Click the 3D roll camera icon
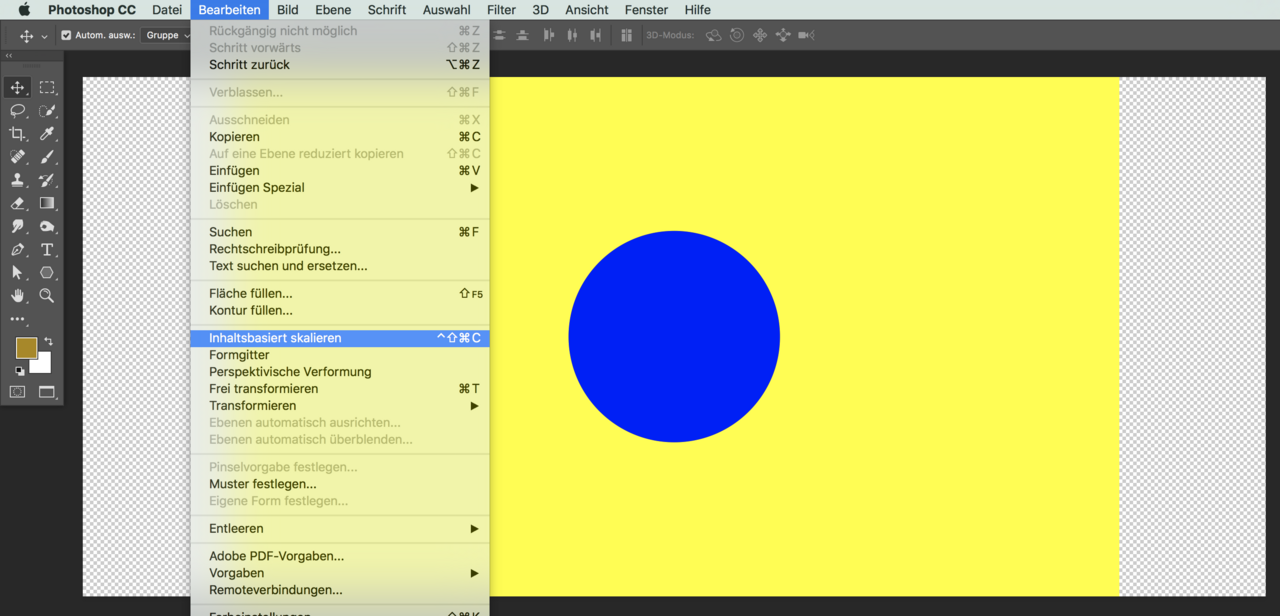 [x=737, y=35]
